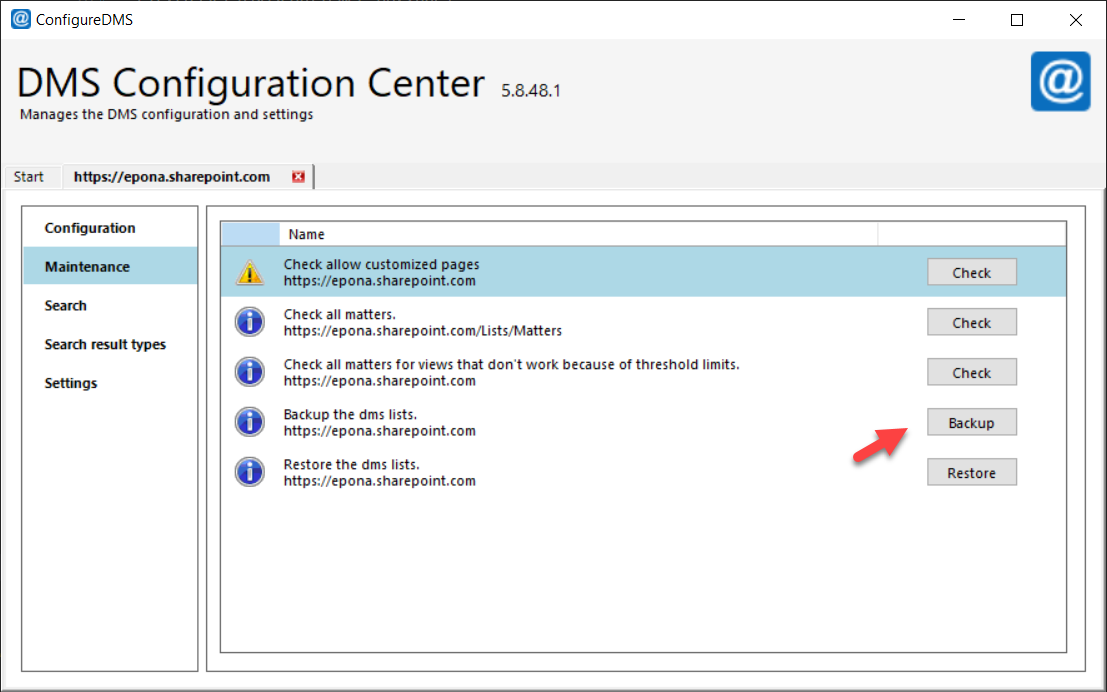Select the 'Check all matters.' row text

tap(340, 314)
